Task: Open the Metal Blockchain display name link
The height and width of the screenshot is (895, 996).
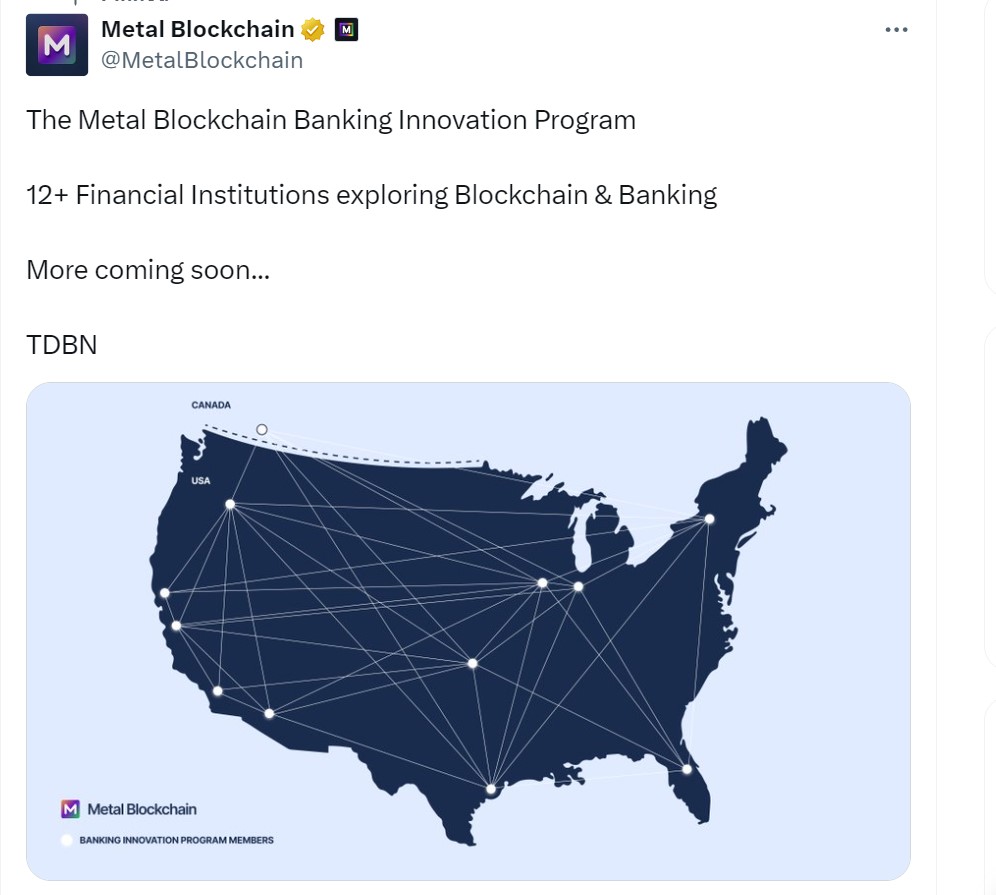Action: pyautogui.click(x=198, y=30)
